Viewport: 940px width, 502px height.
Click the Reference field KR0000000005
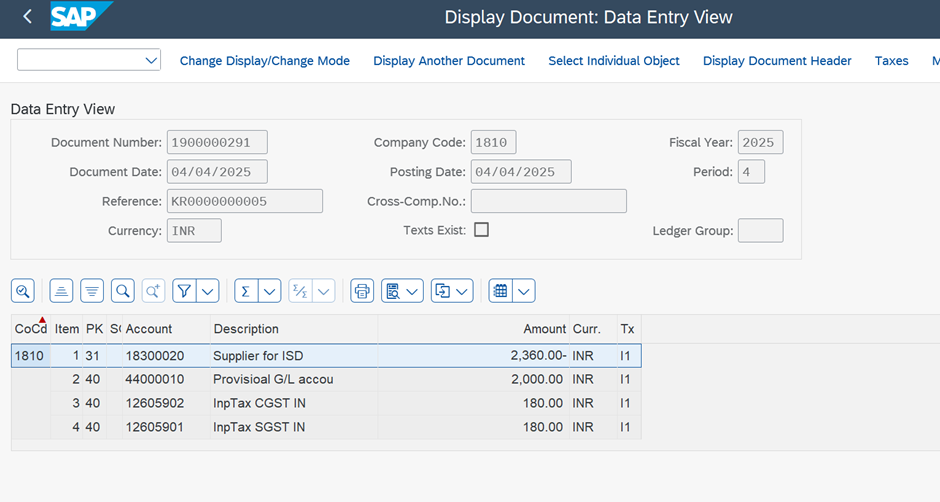coord(245,201)
